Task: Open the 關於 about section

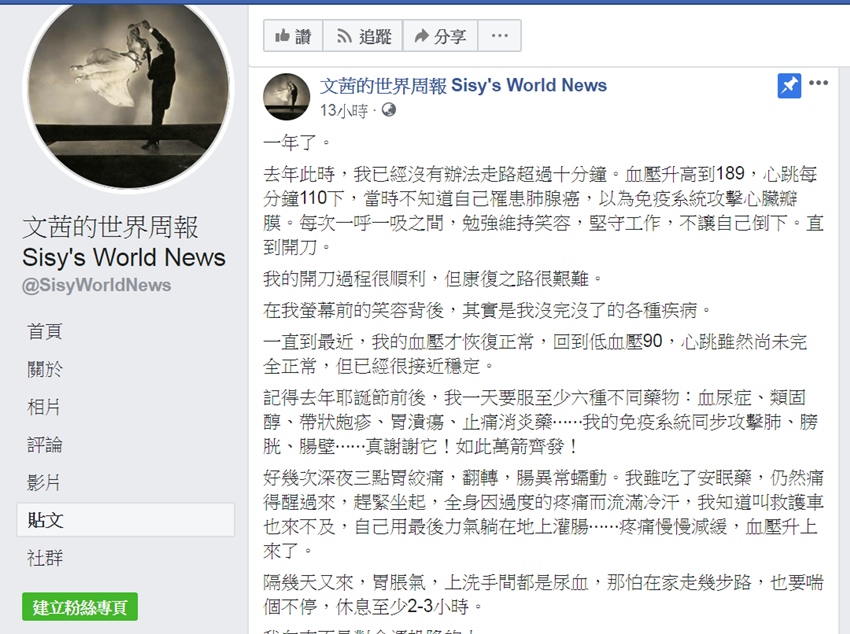Action: tap(45, 369)
